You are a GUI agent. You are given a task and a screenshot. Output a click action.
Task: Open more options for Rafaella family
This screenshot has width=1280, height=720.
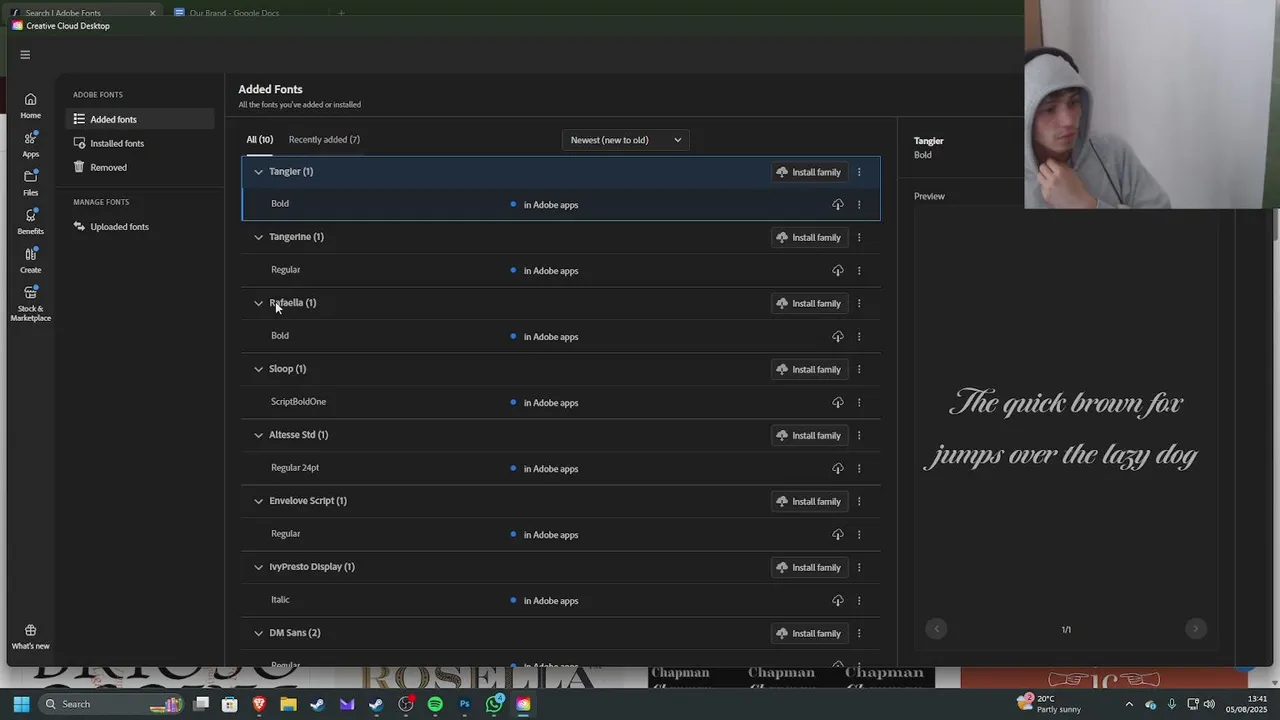coord(859,303)
